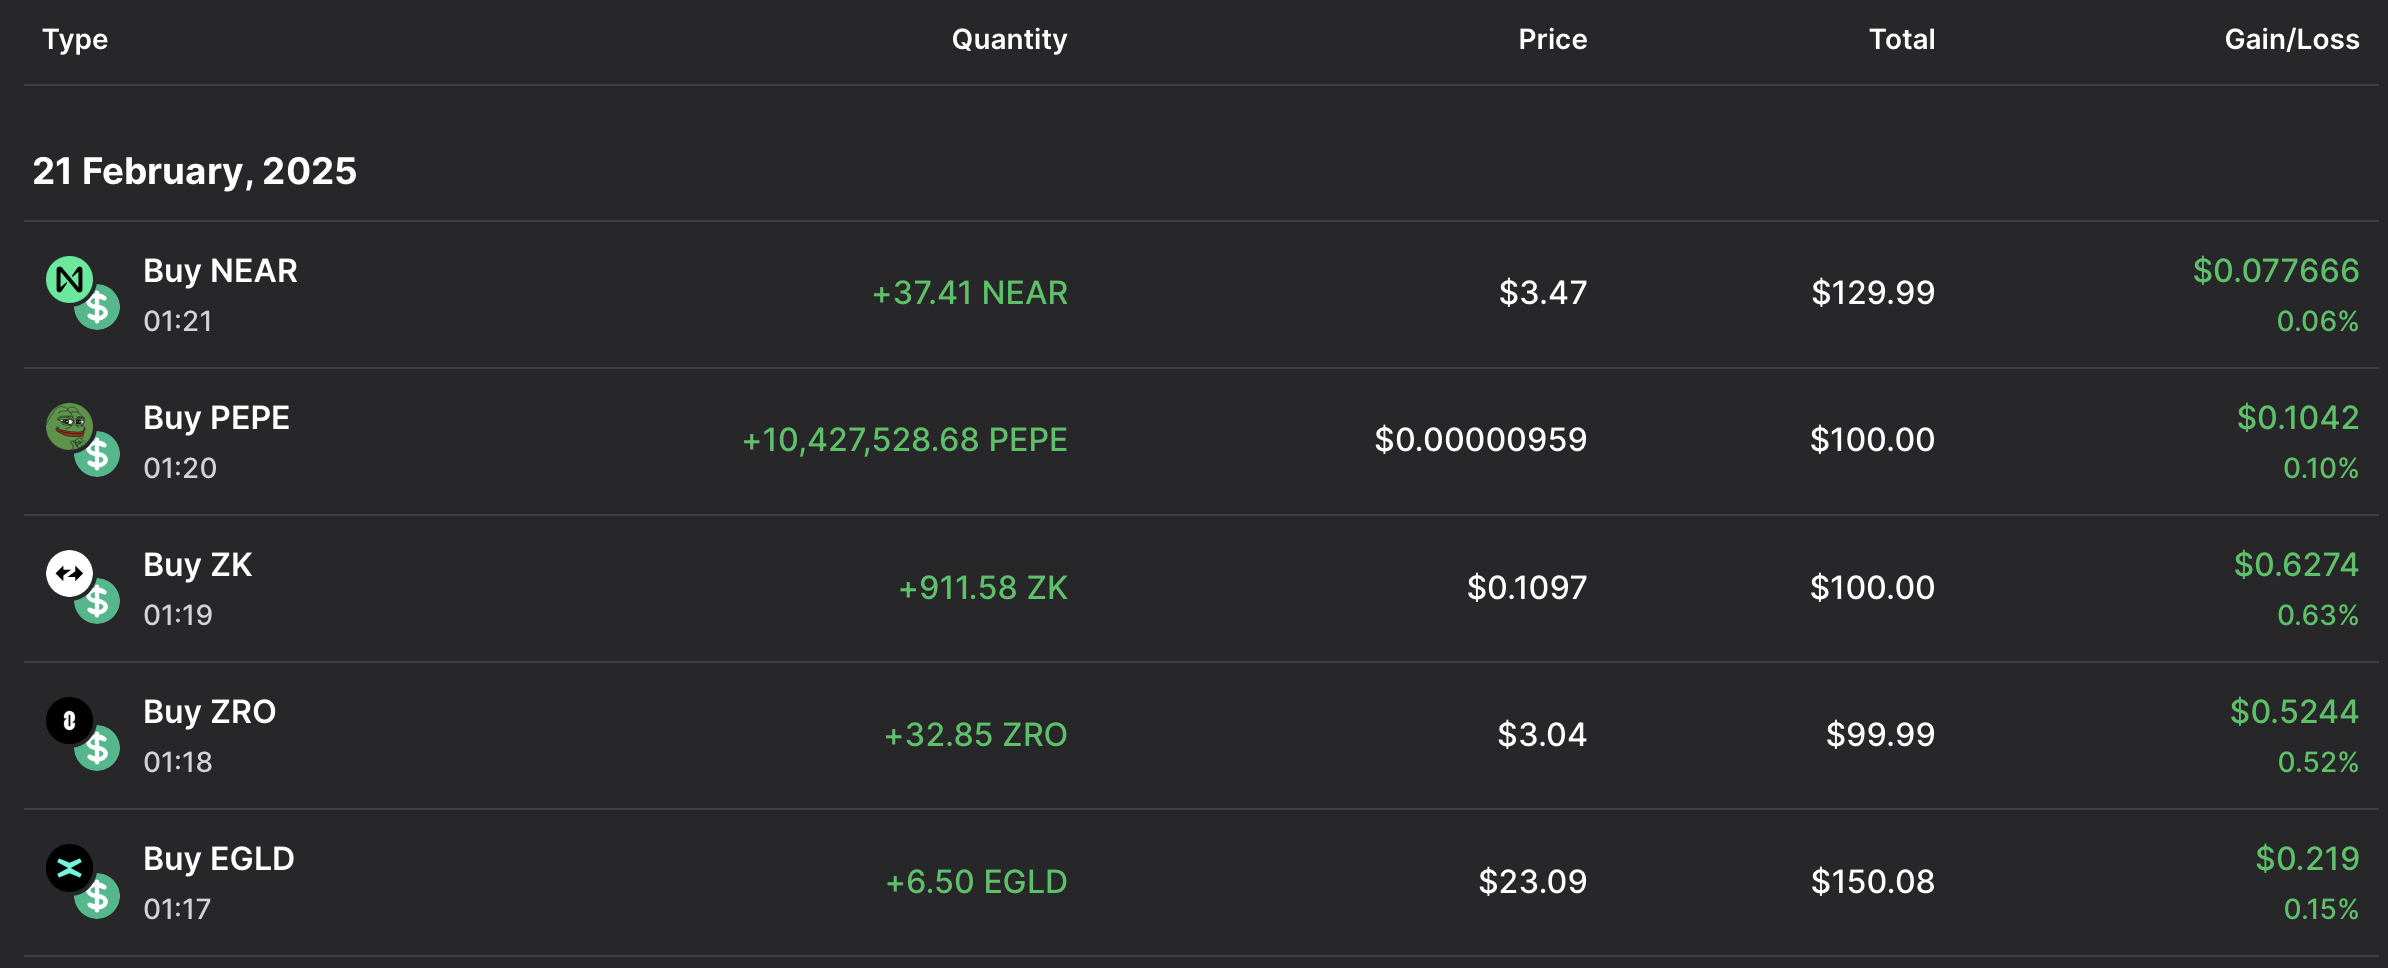Open the Buy PEPE transaction
2388x968 pixels.
(216, 418)
